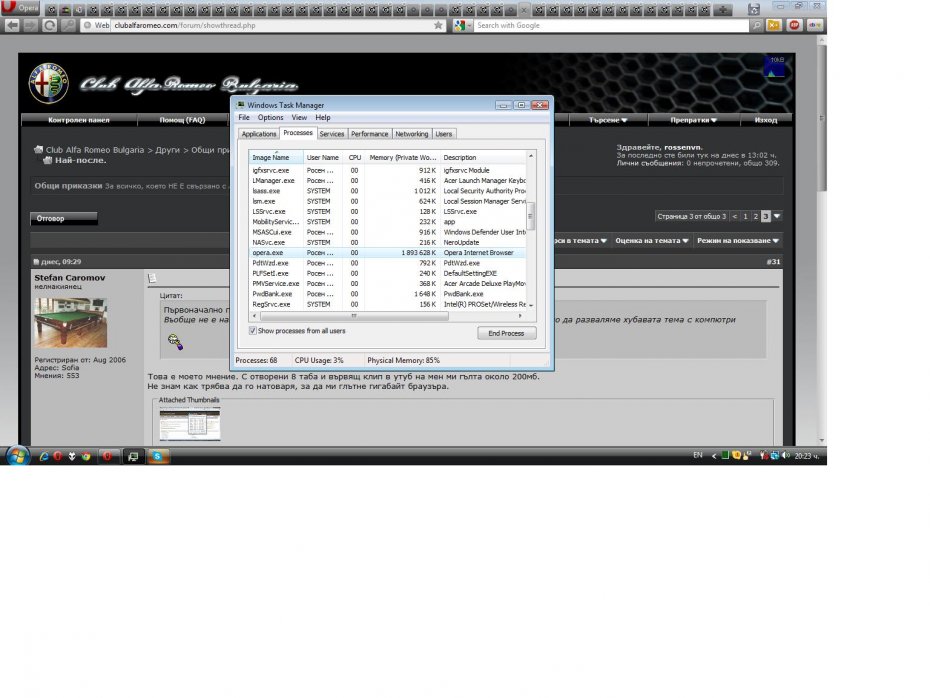Screen dimensions: 930x698
Task: Switch to the Performance tab
Action: tap(369, 134)
